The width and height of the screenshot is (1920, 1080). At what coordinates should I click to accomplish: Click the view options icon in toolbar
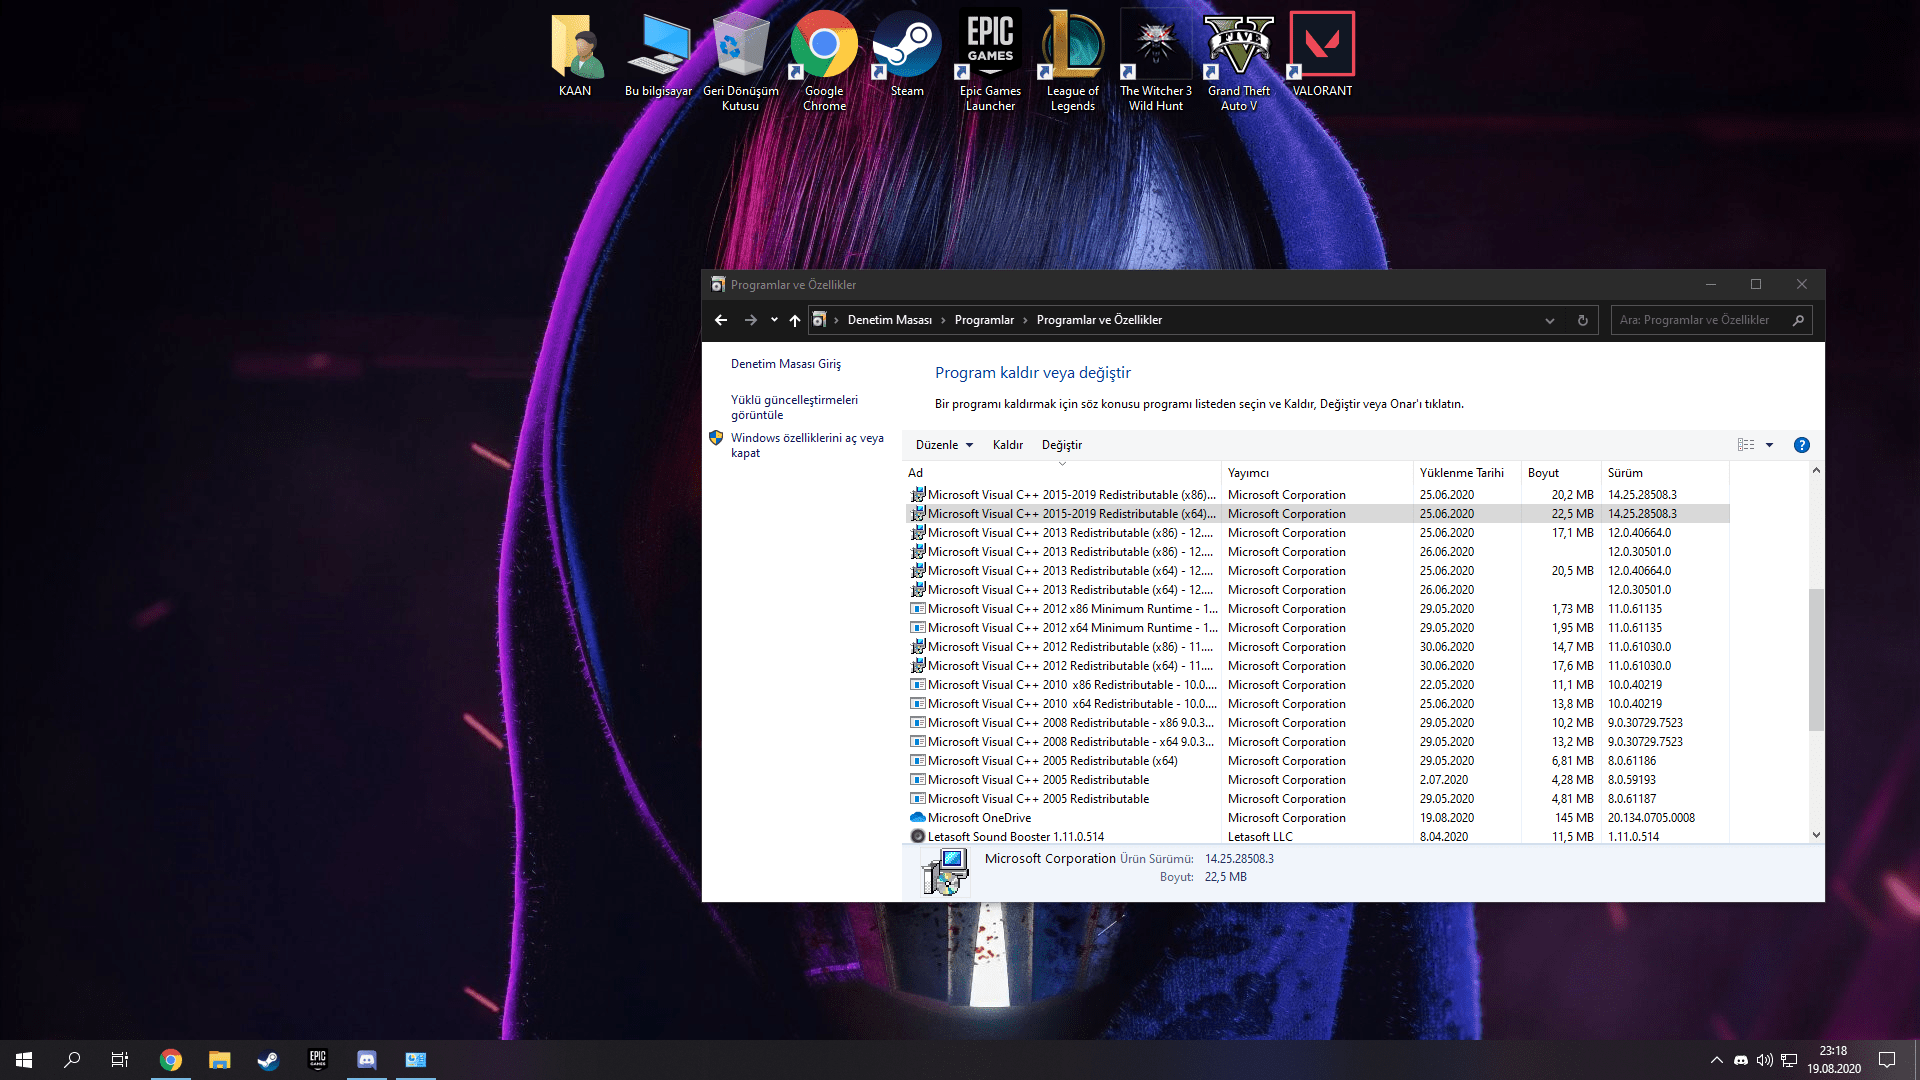[1746, 445]
